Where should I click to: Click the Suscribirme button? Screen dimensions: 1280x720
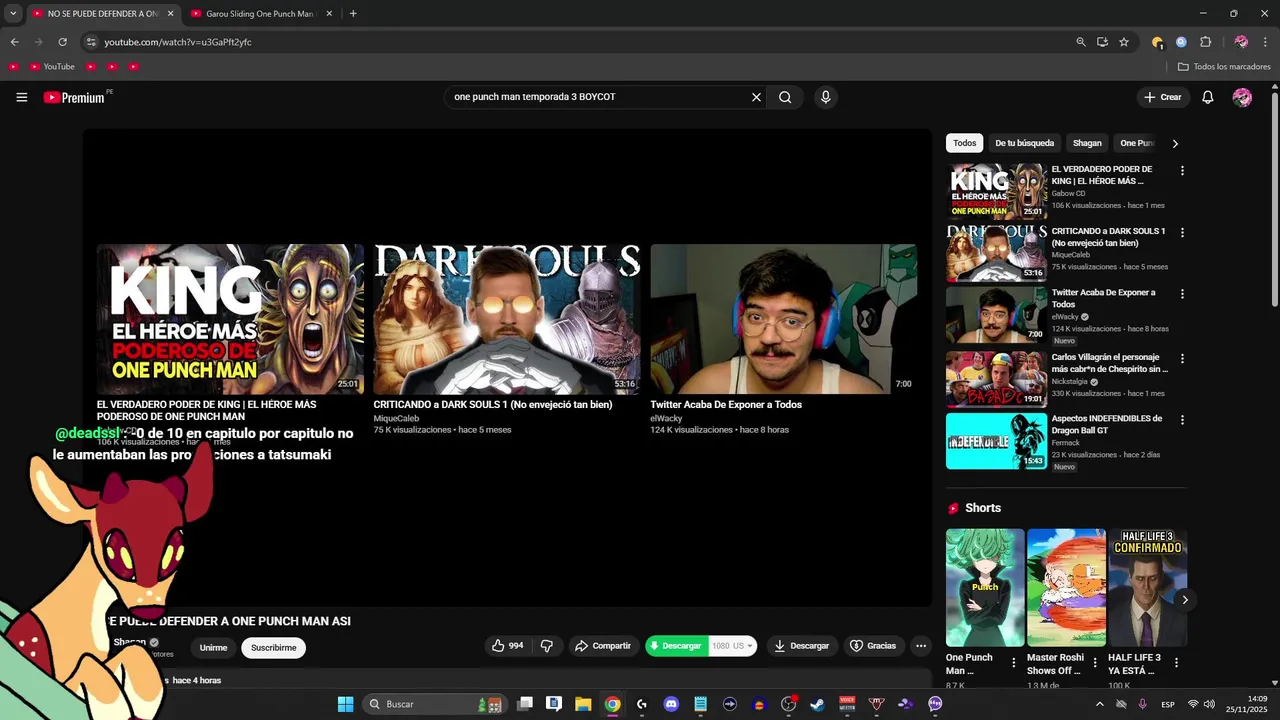(x=274, y=648)
